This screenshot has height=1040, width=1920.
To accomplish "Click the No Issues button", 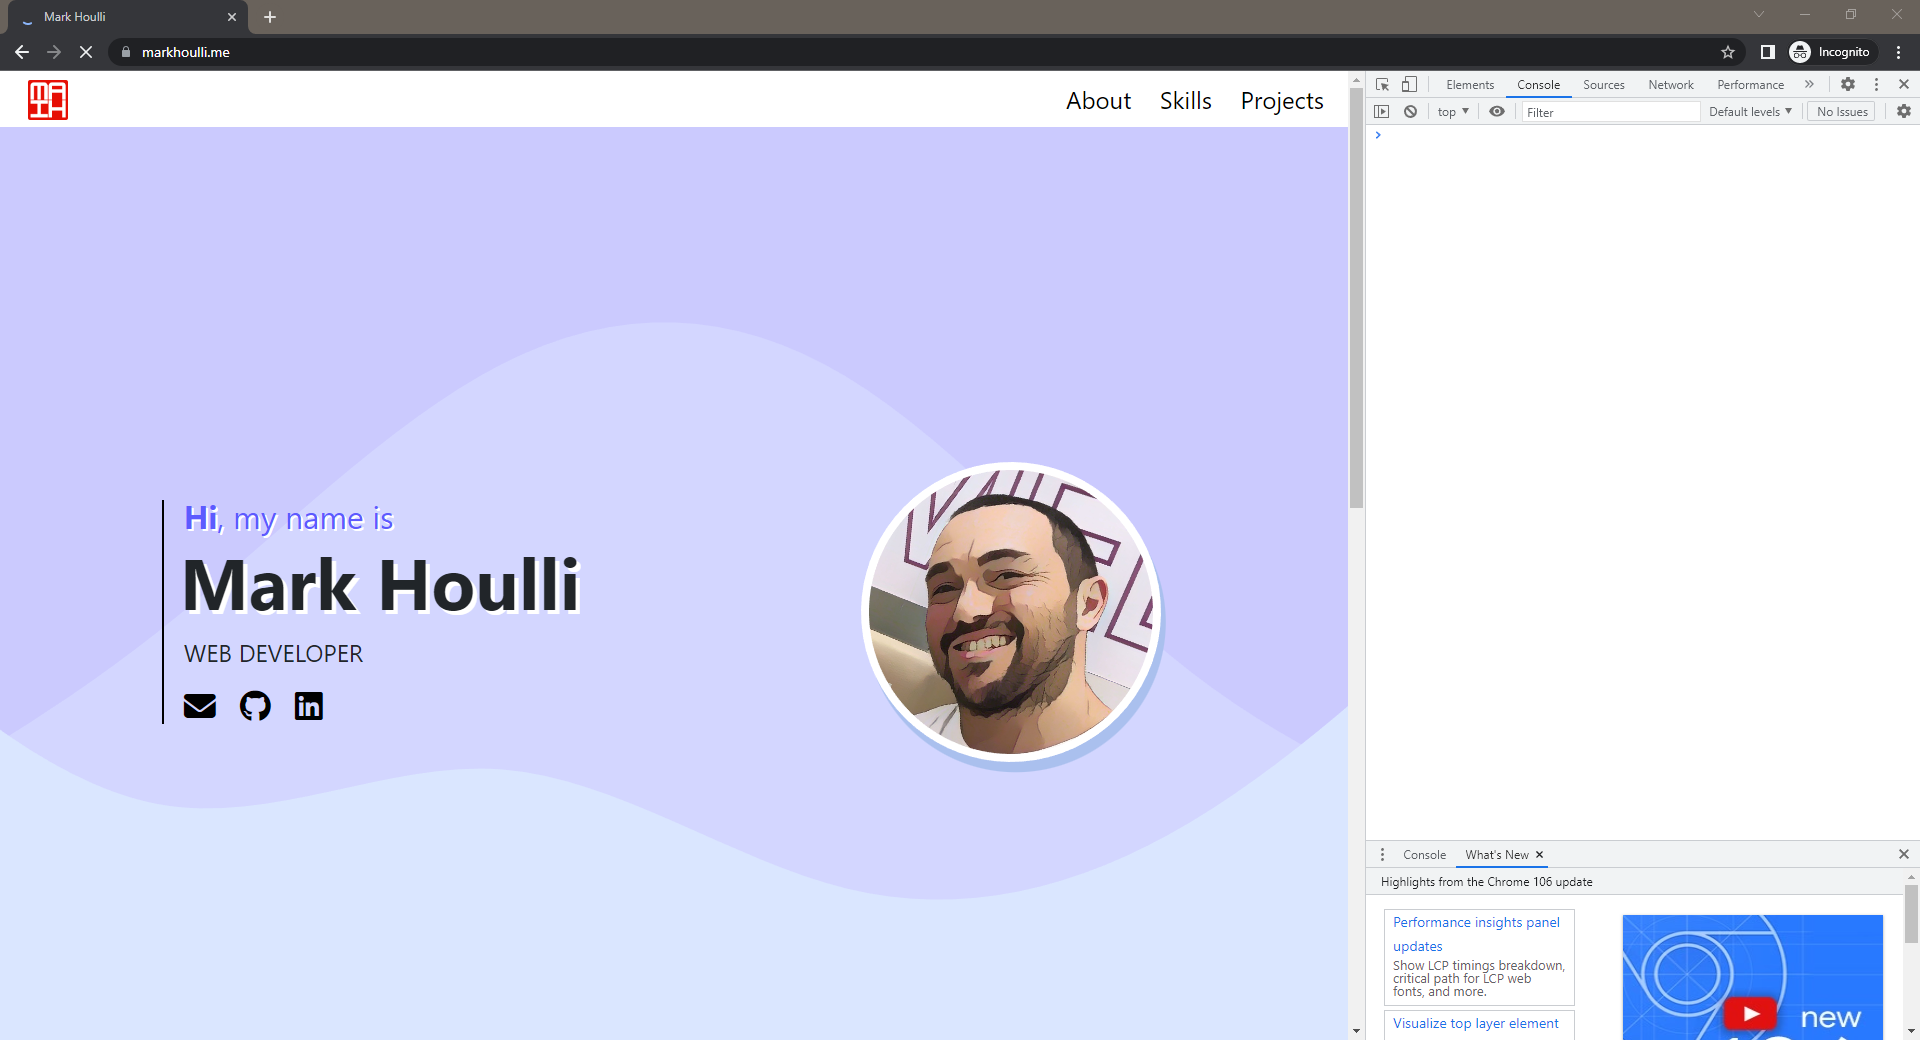I will coord(1841,111).
